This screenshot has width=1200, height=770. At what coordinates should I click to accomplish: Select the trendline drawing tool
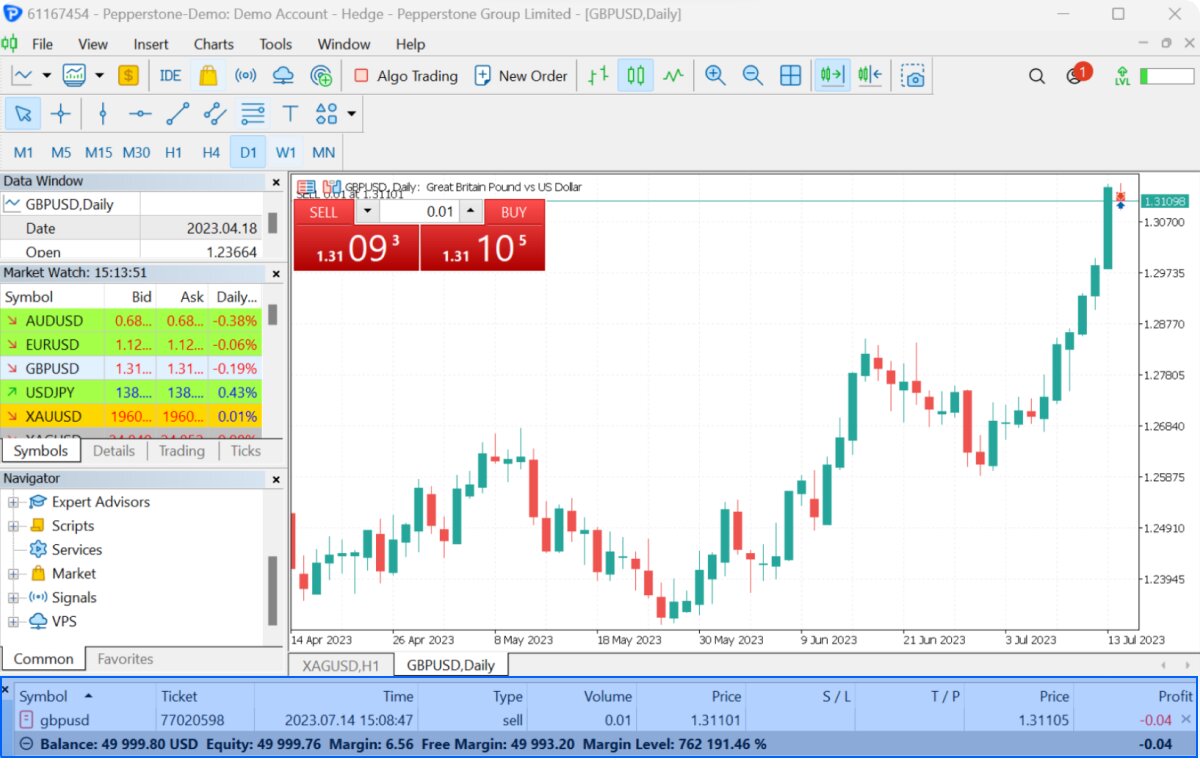(x=178, y=114)
